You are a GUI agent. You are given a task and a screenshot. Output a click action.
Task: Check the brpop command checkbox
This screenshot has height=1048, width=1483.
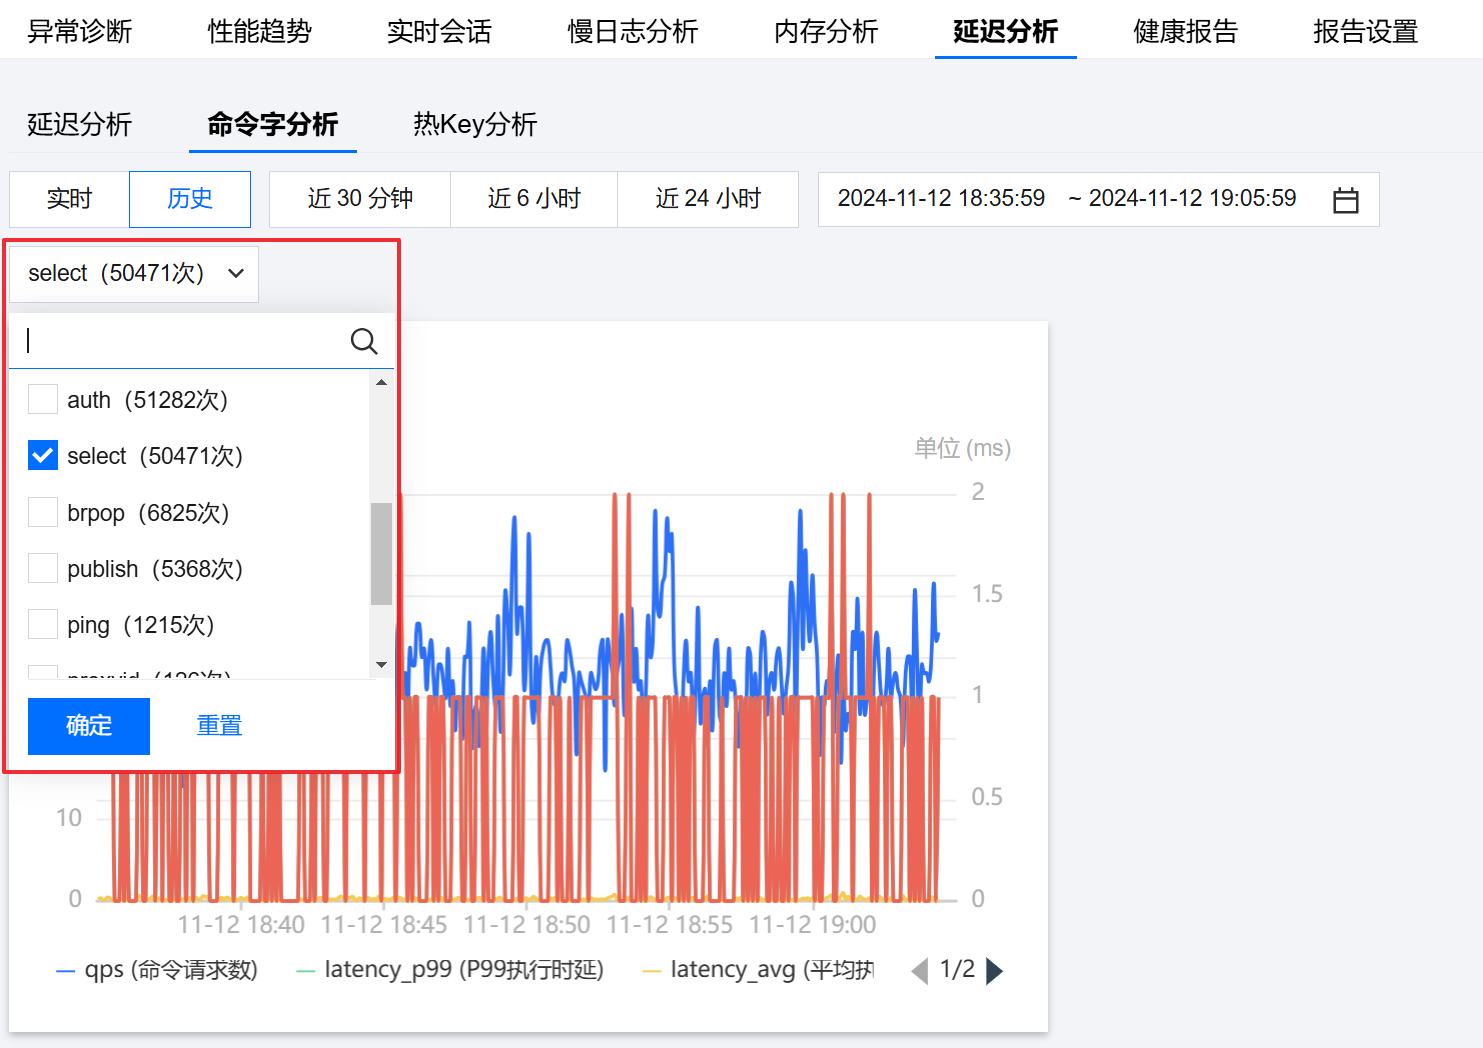pyautogui.click(x=43, y=513)
